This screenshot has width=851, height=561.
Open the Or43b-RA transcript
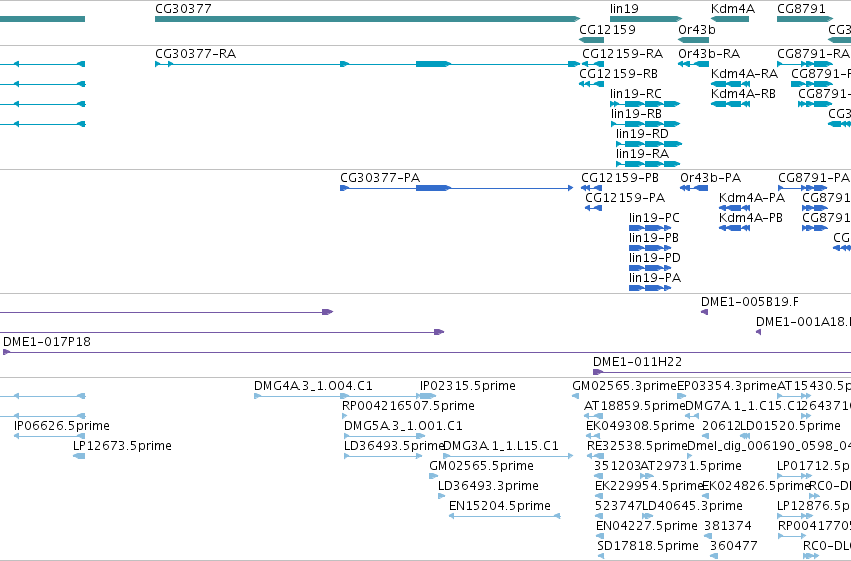tap(709, 54)
